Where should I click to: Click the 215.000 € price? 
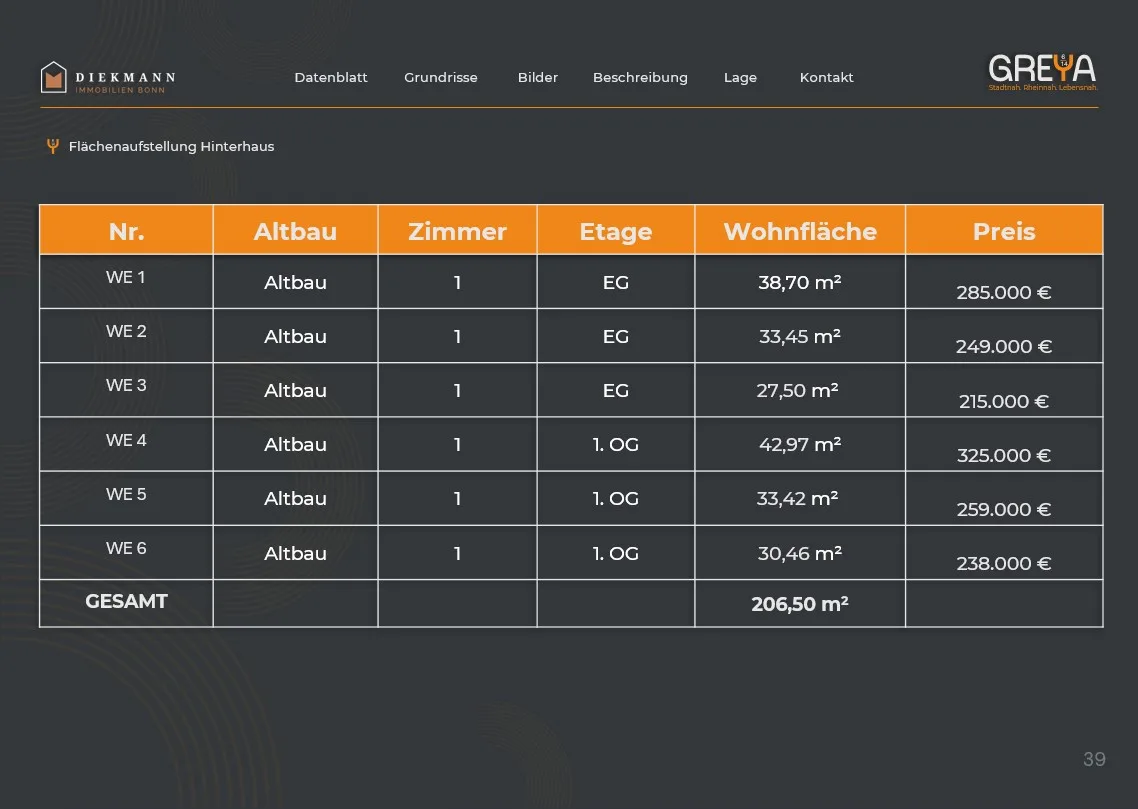pyautogui.click(x=1004, y=401)
